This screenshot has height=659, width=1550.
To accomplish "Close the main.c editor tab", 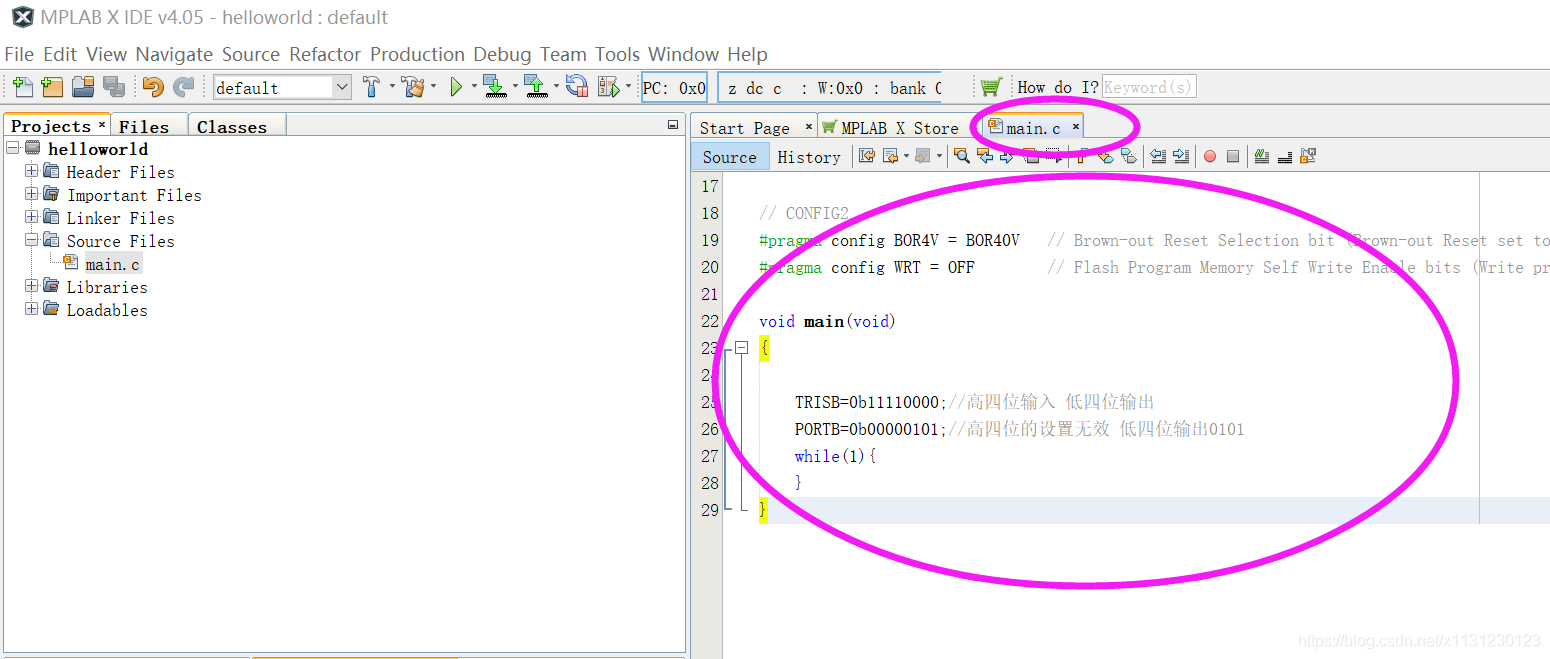I will click(x=1076, y=127).
